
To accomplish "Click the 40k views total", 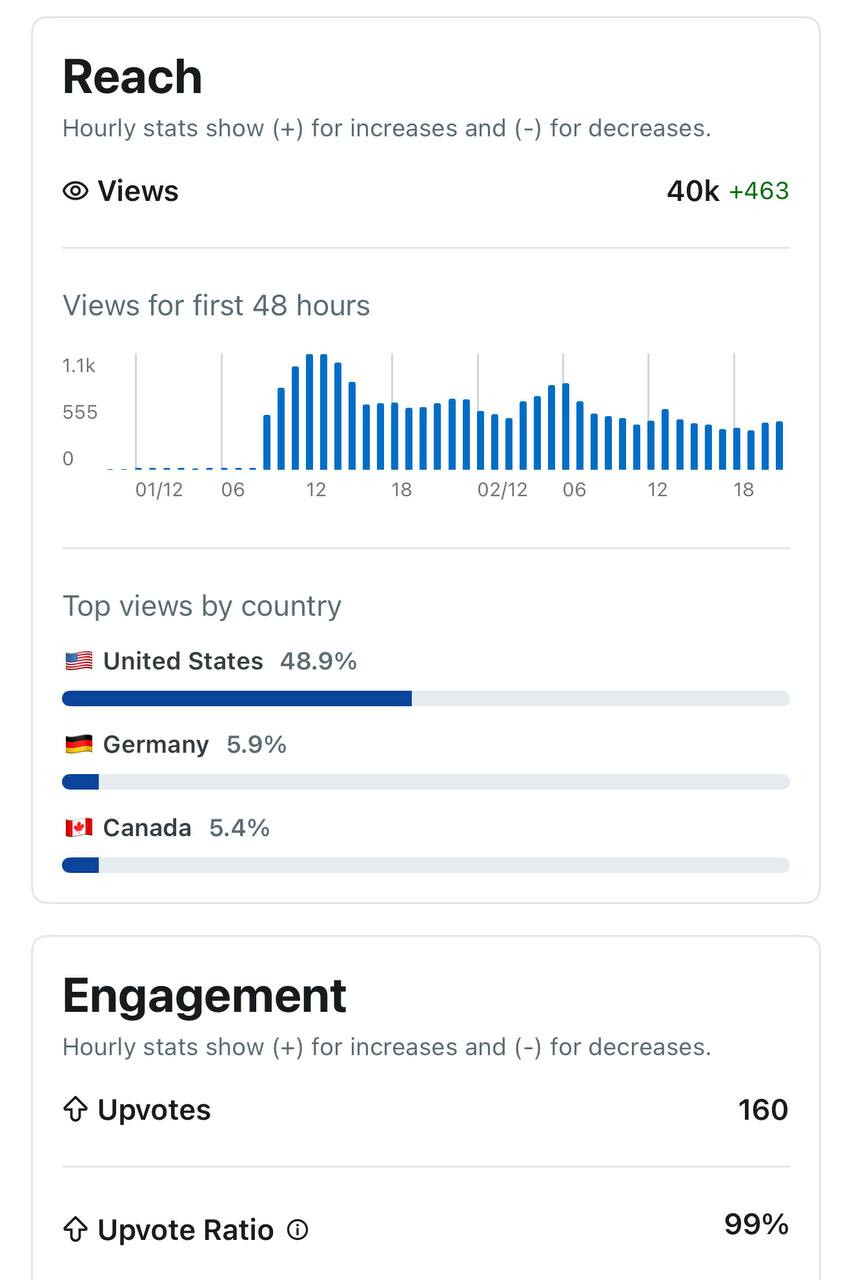I will [x=693, y=191].
